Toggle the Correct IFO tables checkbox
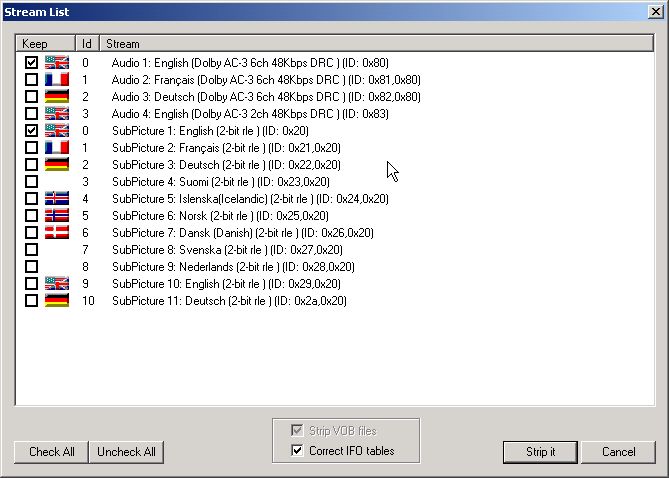This screenshot has height=478, width=669. pyautogui.click(x=297, y=450)
